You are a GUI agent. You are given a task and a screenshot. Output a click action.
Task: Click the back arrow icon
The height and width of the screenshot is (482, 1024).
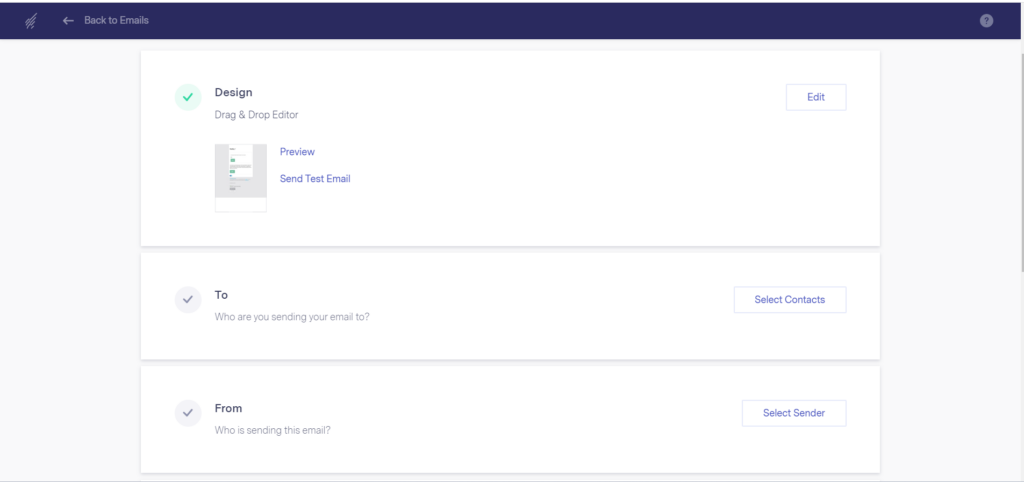(68, 20)
